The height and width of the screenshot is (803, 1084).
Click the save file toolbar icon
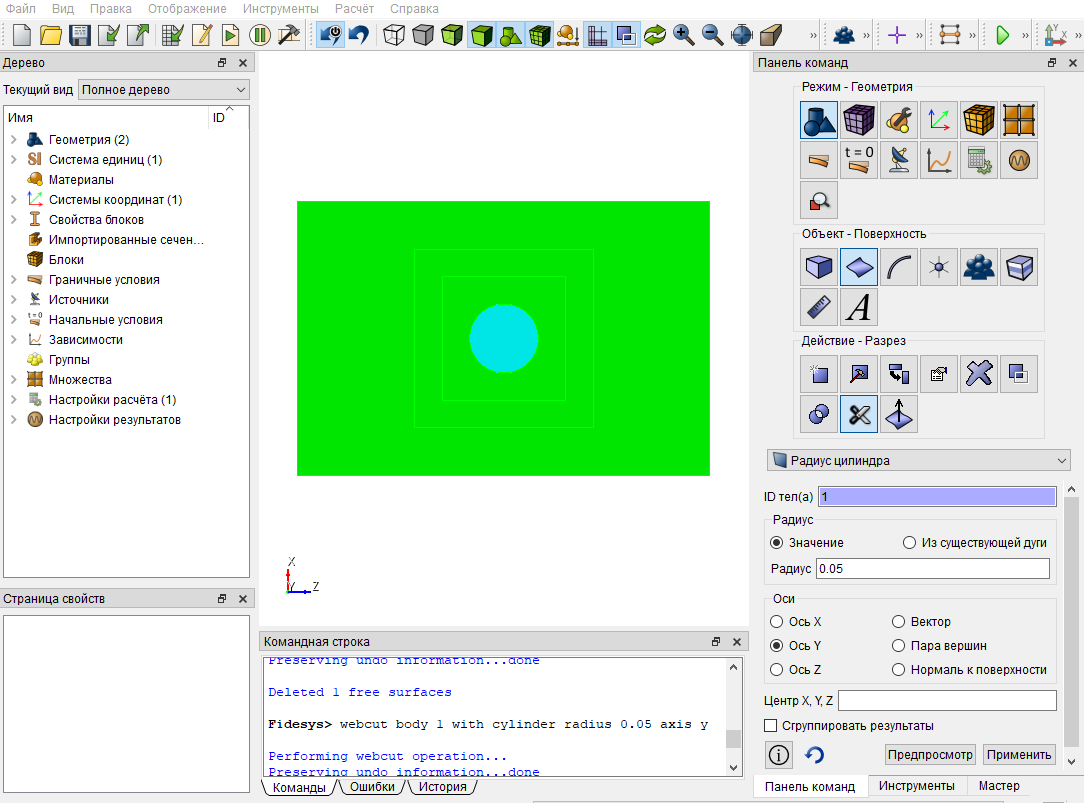tap(80, 35)
